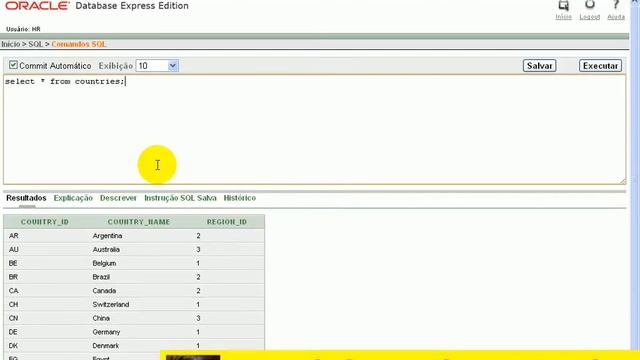Click the text area resize grip
The width and height of the screenshot is (640, 360).
(622, 181)
